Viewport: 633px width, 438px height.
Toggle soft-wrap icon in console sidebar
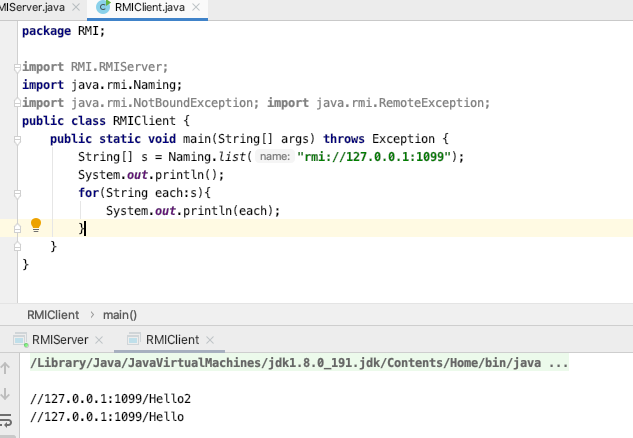[x=6, y=420]
